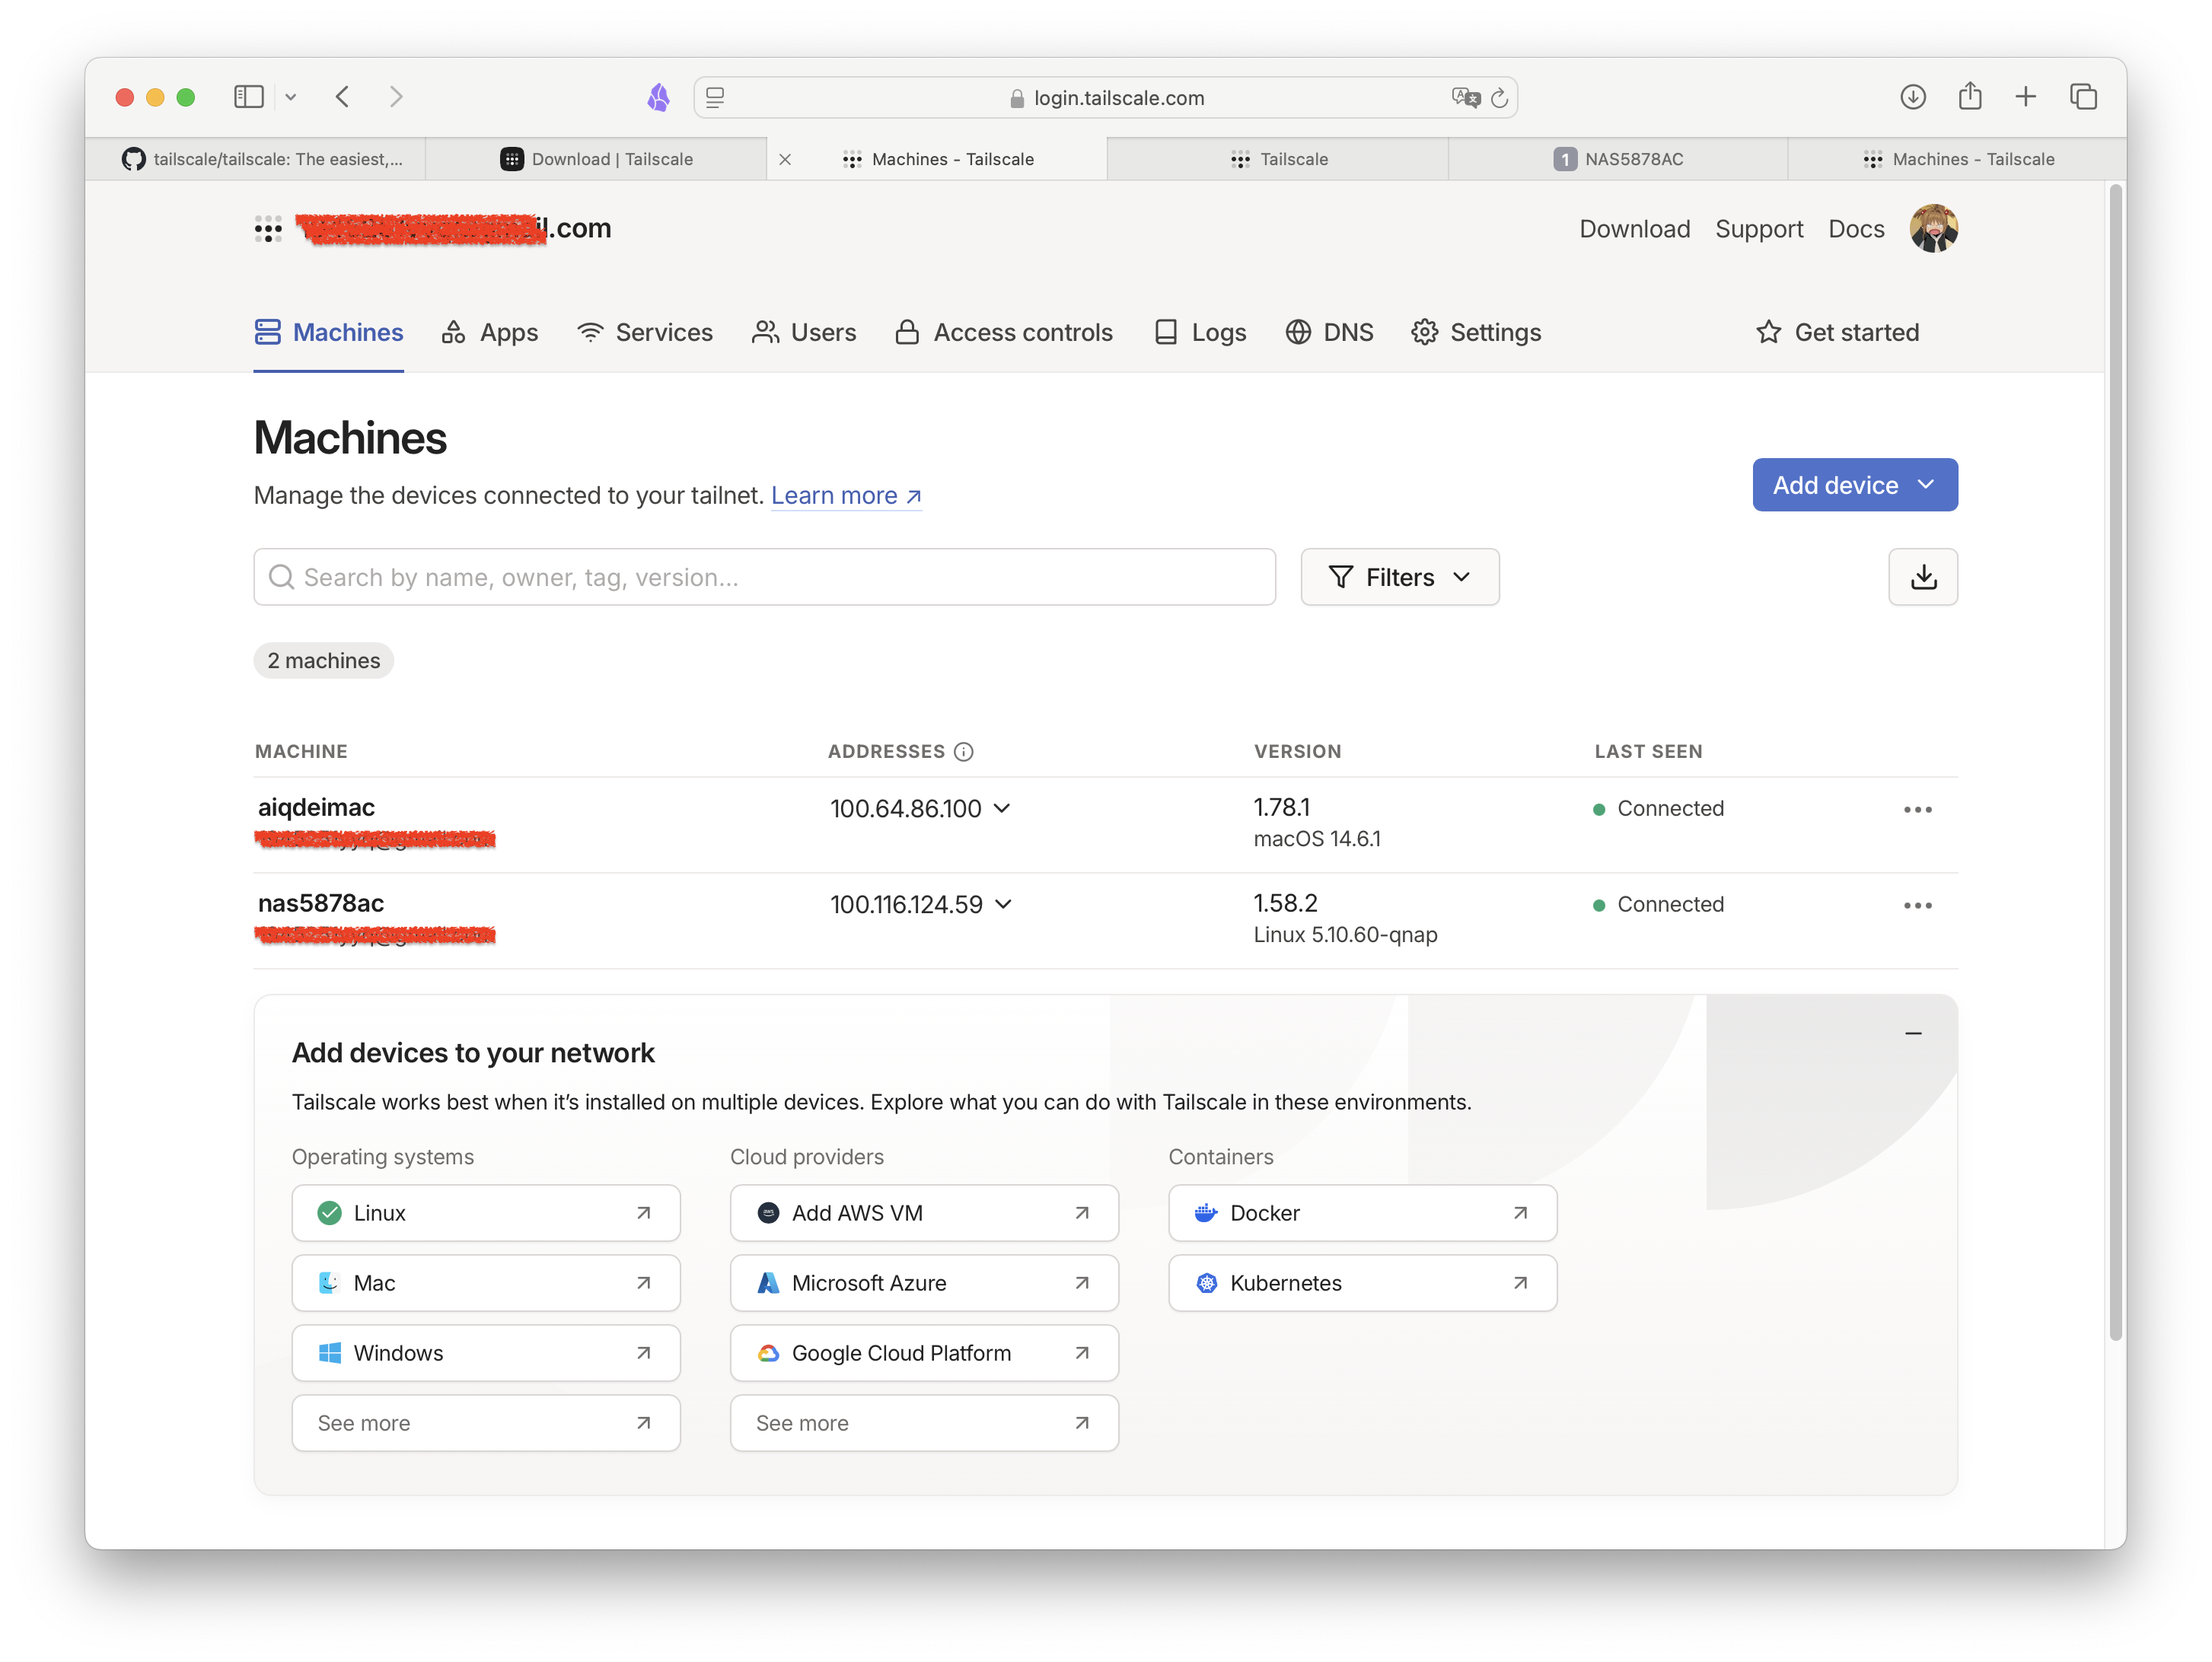2212x1662 pixels.
Task: Open the Users section
Action: [x=803, y=332]
